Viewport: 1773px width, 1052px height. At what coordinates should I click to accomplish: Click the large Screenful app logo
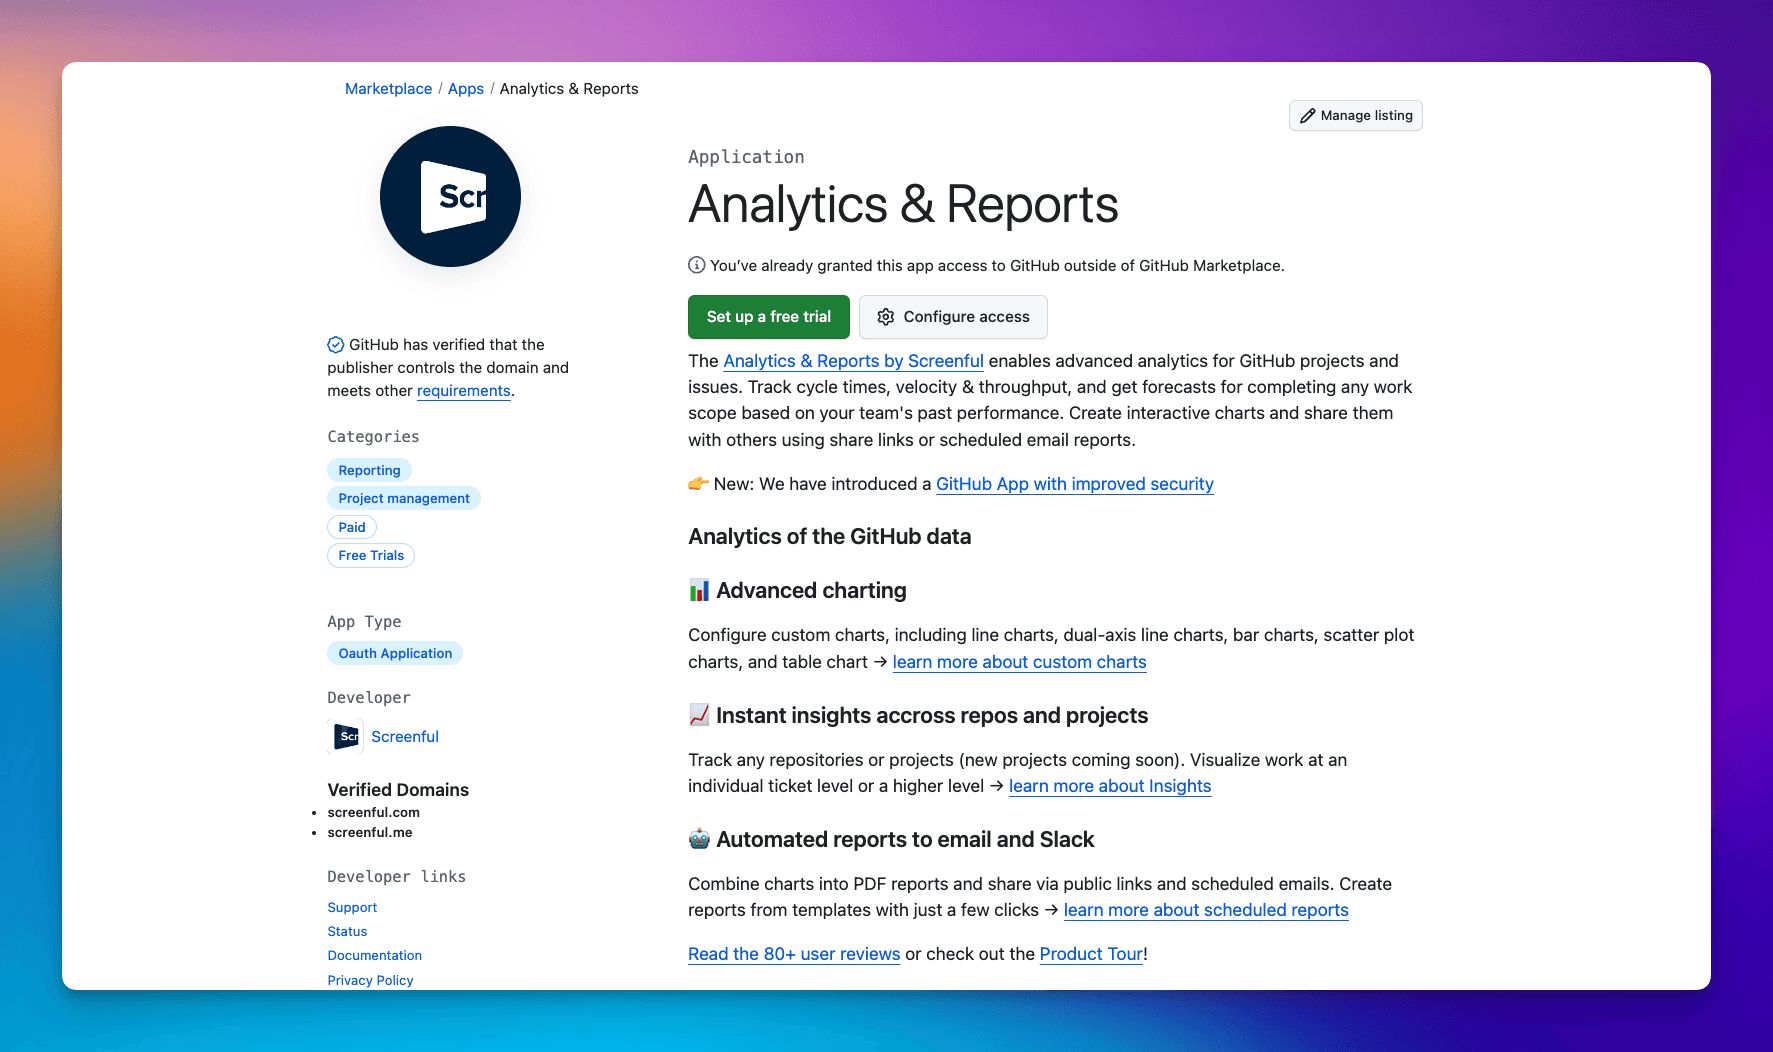pyautogui.click(x=450, y=196)
